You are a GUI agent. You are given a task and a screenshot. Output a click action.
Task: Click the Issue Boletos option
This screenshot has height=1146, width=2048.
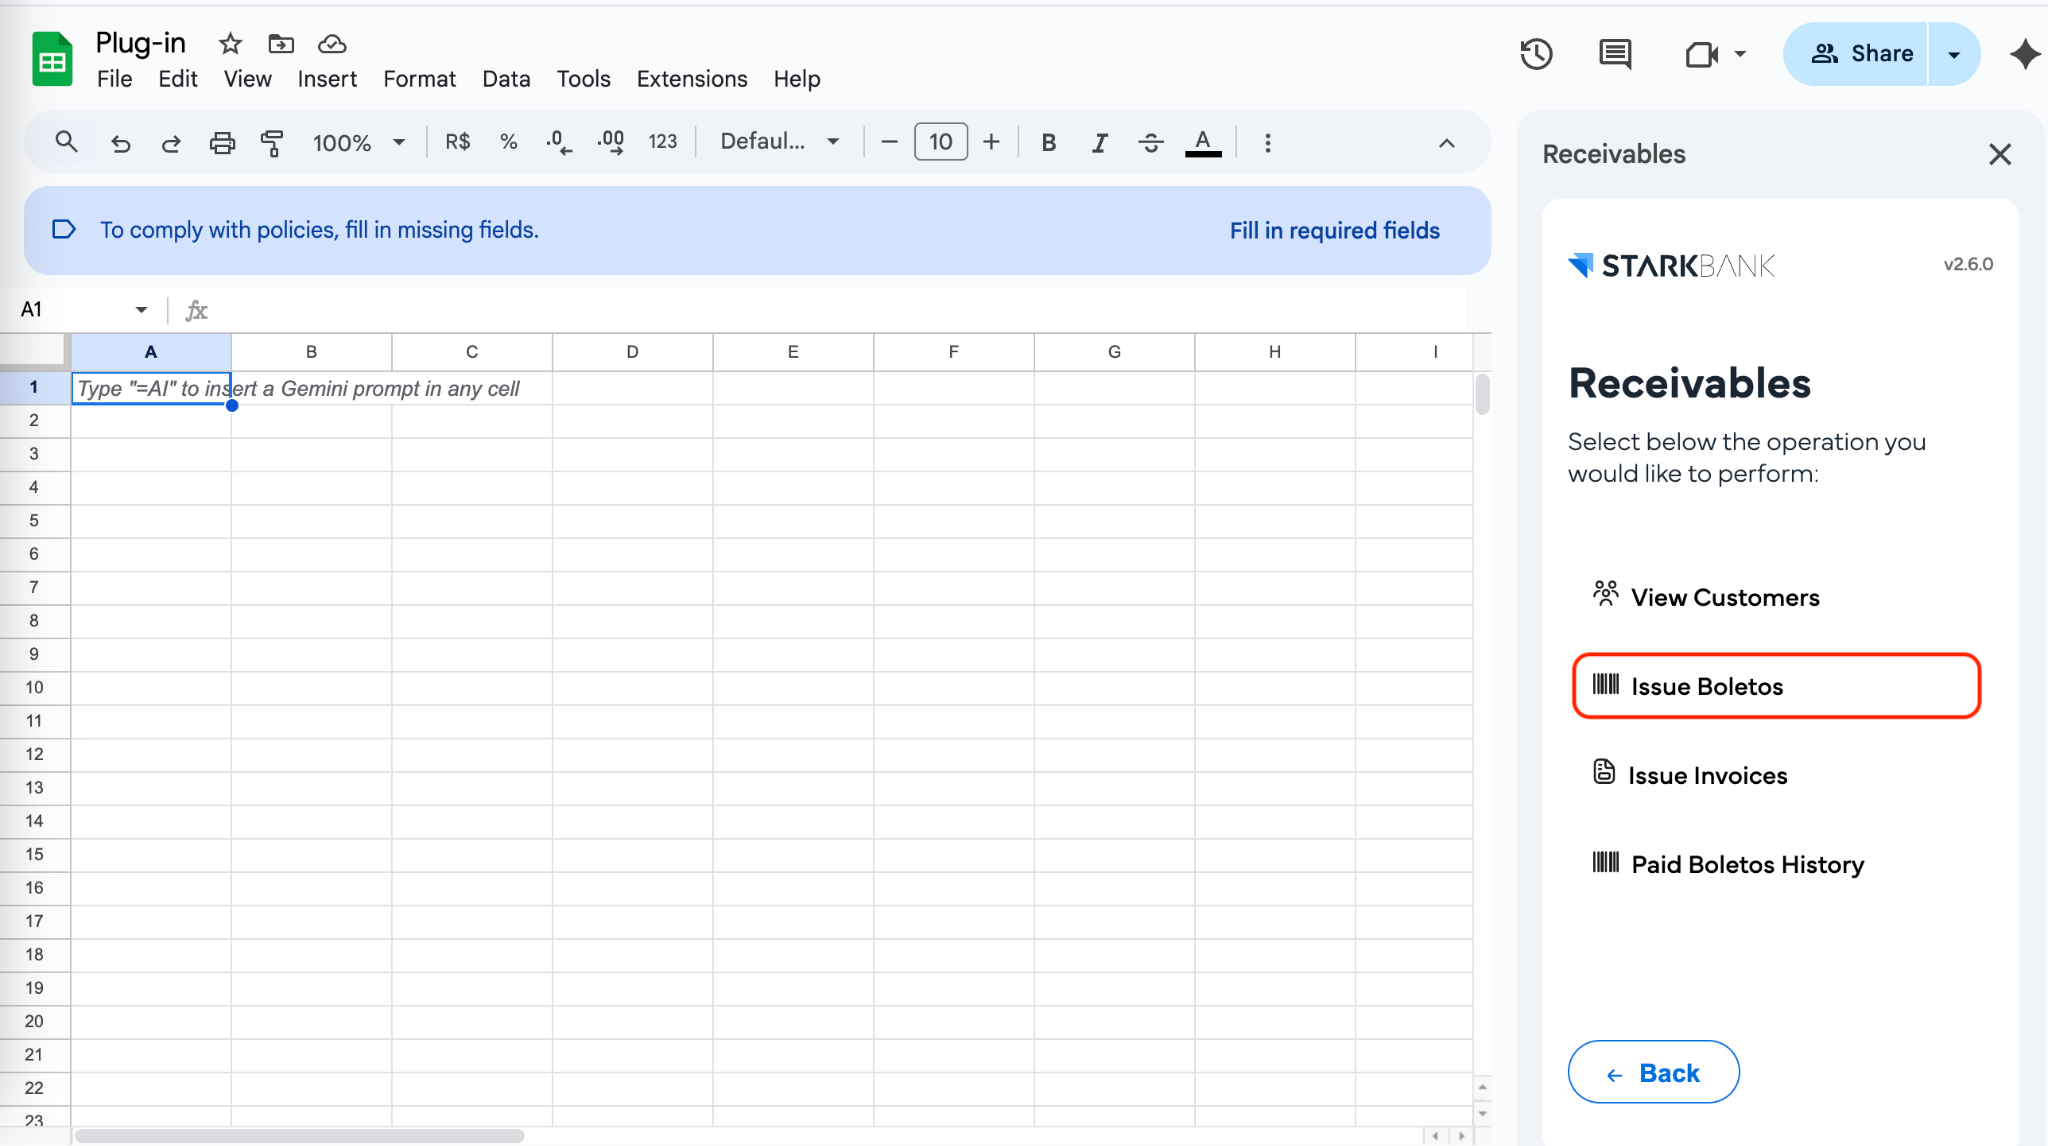point(1775,686)
